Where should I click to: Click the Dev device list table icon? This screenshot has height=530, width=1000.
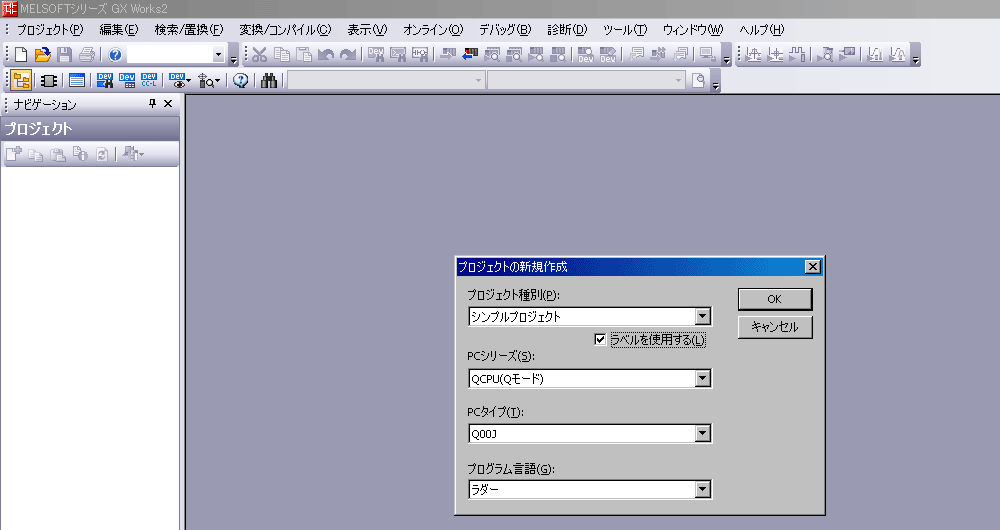(127, 80)
